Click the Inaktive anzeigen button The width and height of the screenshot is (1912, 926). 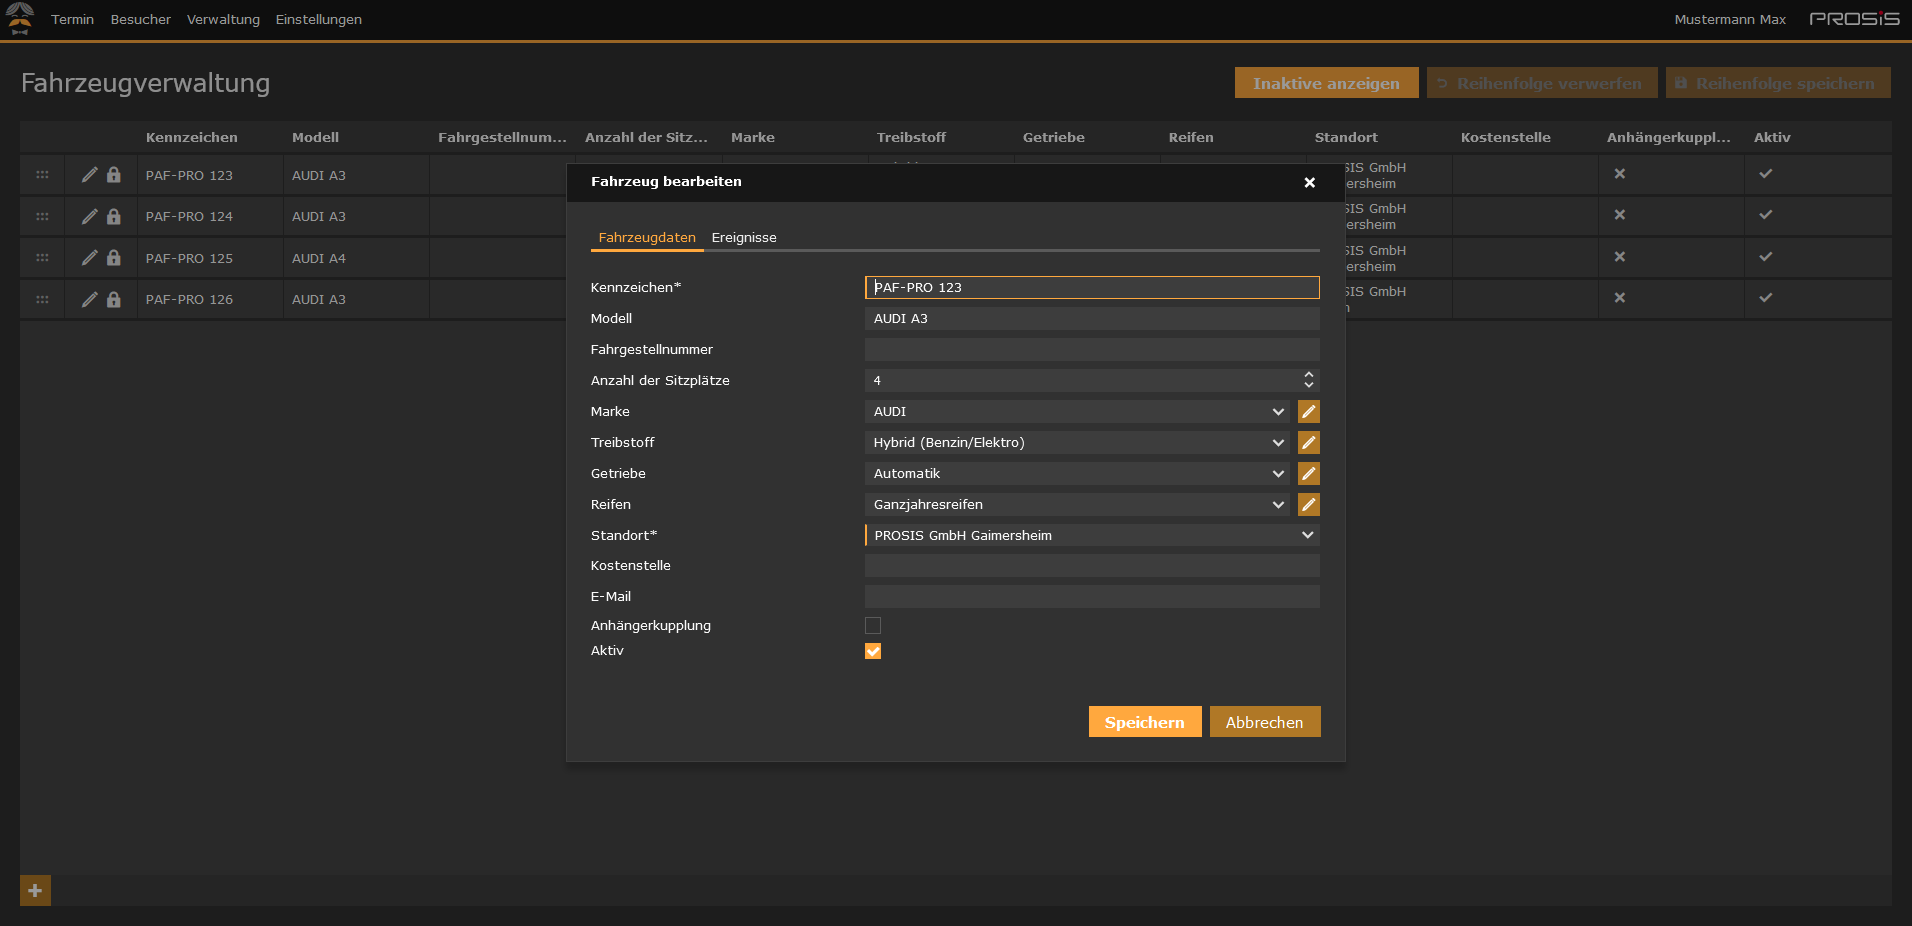1326,83
